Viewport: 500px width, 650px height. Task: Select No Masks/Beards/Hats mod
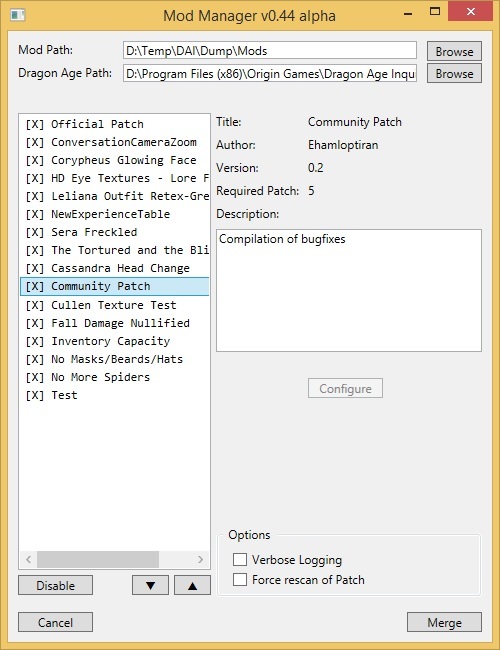[114, 359]
